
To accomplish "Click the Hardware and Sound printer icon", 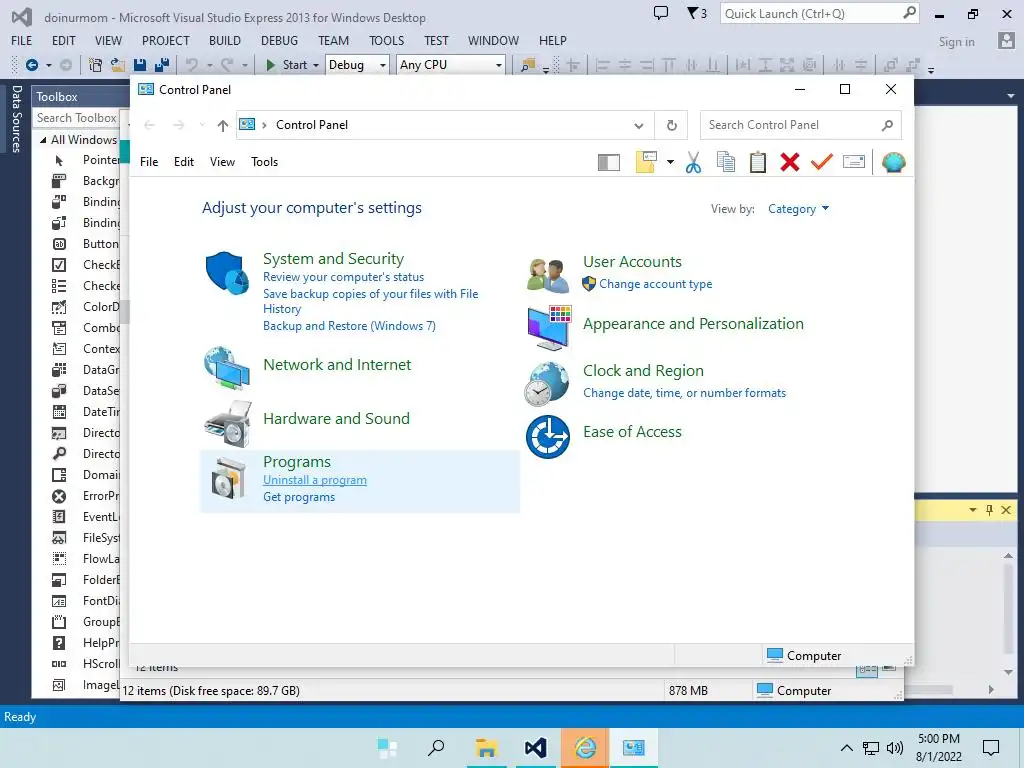I will 228,424.
